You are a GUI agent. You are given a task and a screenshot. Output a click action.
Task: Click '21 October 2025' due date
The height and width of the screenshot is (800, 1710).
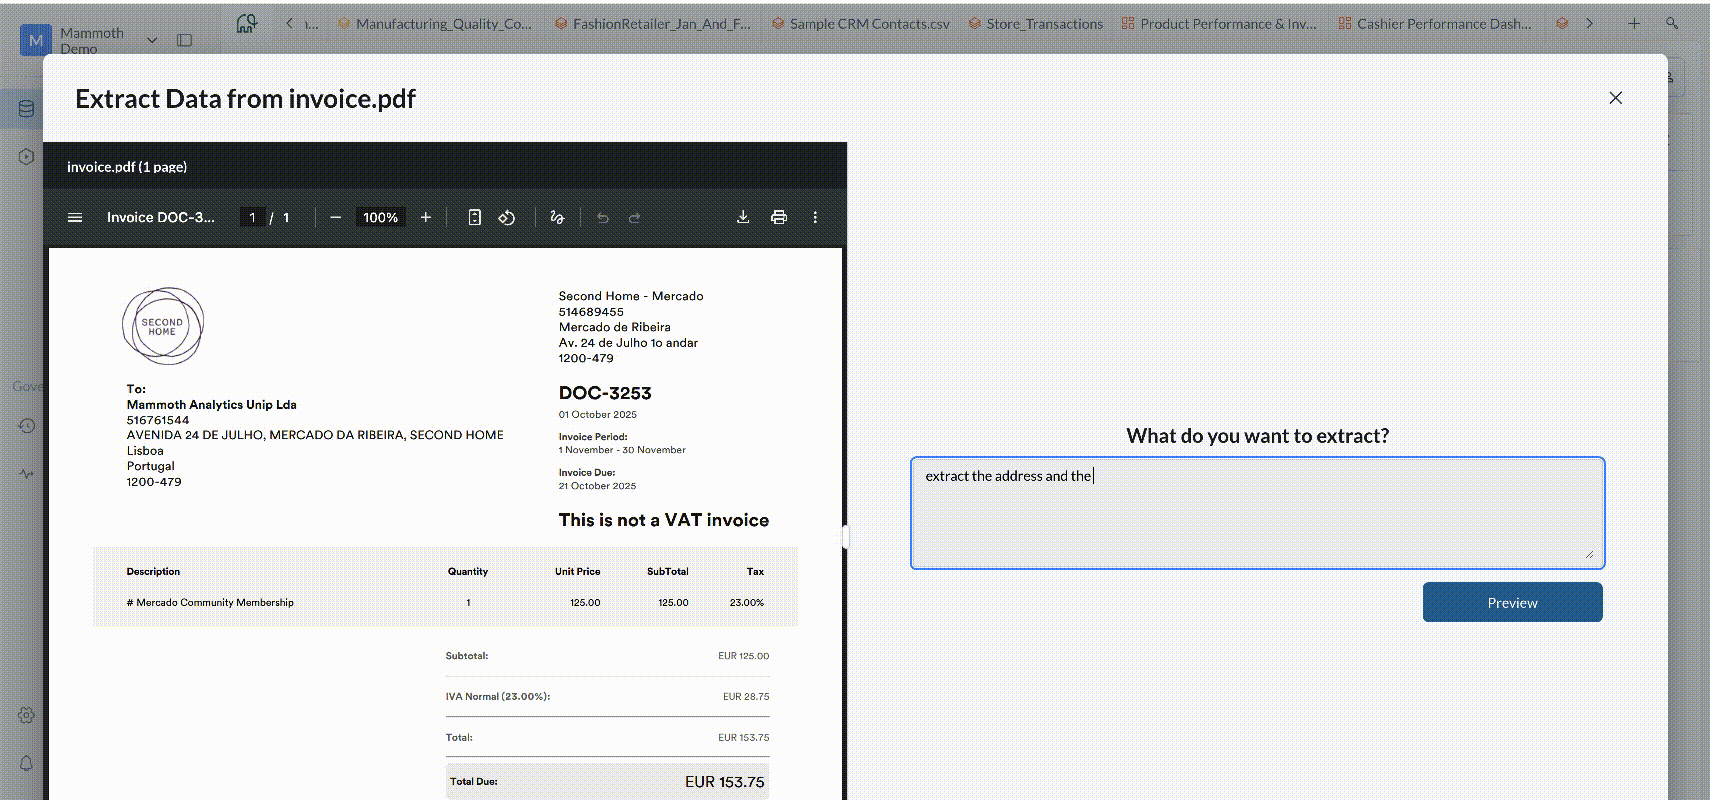[x=597, y=486]
